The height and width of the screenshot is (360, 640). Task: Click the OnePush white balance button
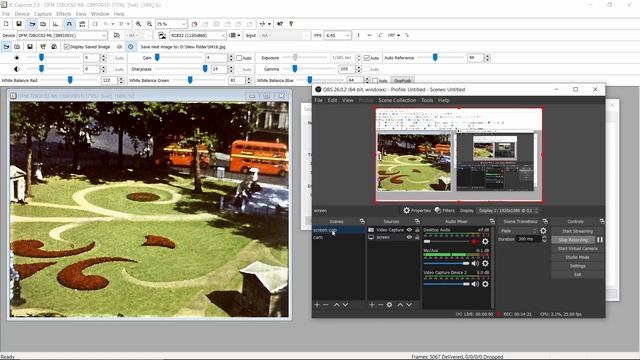[x=402, y=81]
